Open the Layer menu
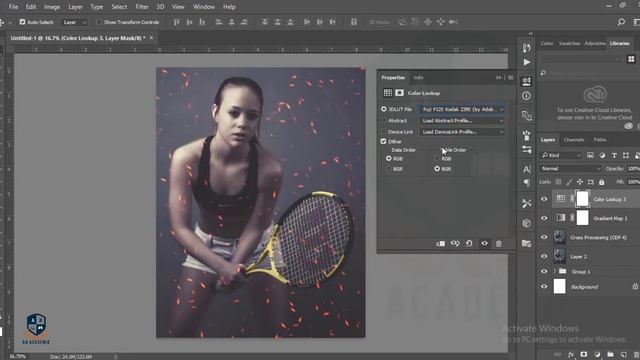640x360 pixels. (75, 7)
